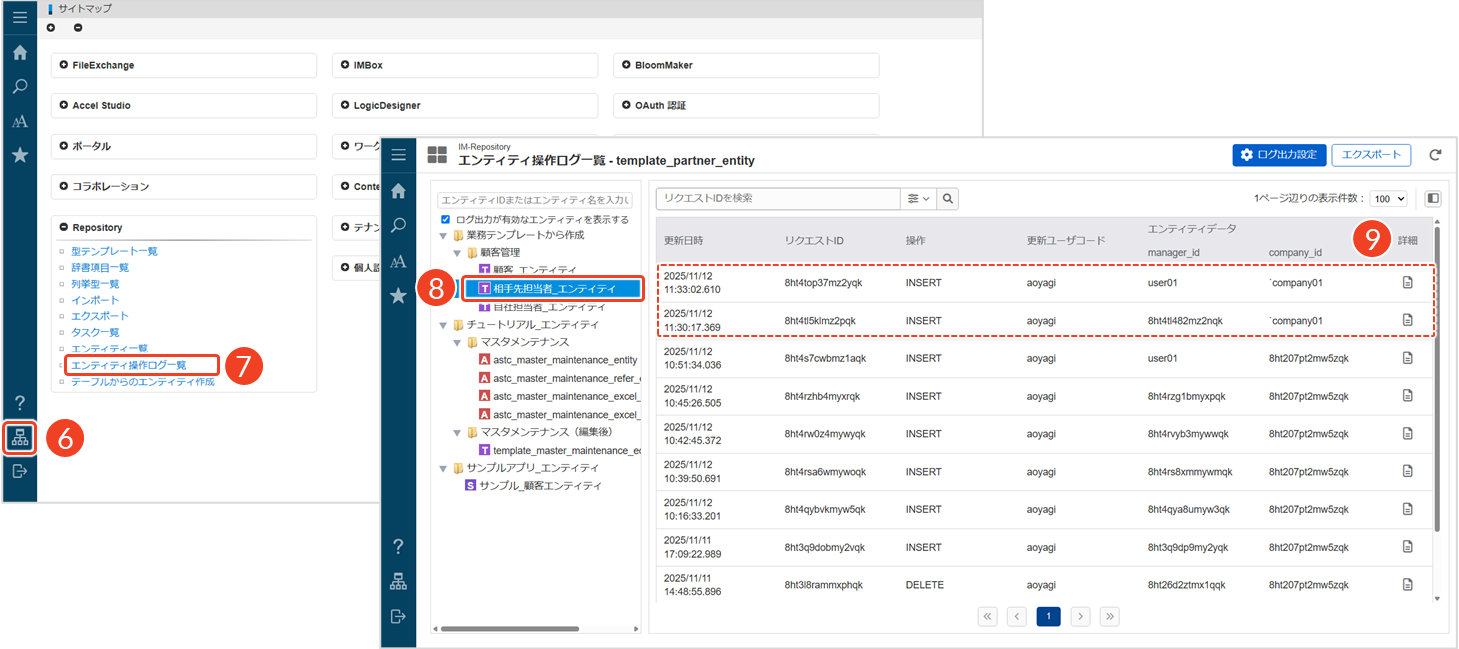Click the ログ出力設定 button
The height and width of the screenshot is (649, 1459).
[x=1279, y=155]
